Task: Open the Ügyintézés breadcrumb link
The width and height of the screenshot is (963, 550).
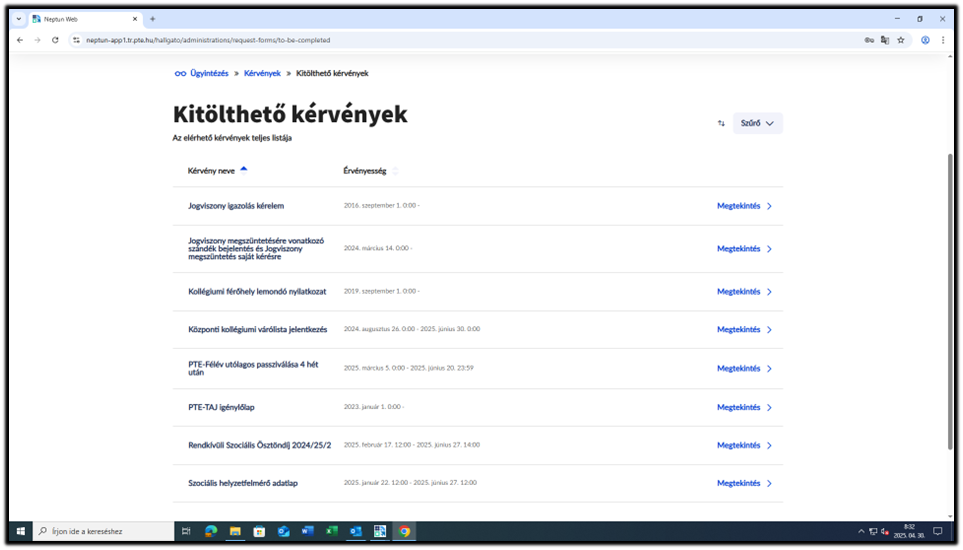Action: click(x=209, y=73)
